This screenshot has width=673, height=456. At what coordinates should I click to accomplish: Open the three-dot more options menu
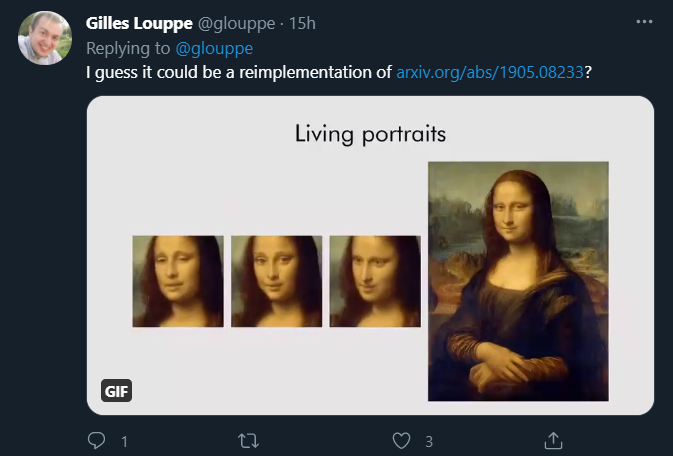(643, 22)
